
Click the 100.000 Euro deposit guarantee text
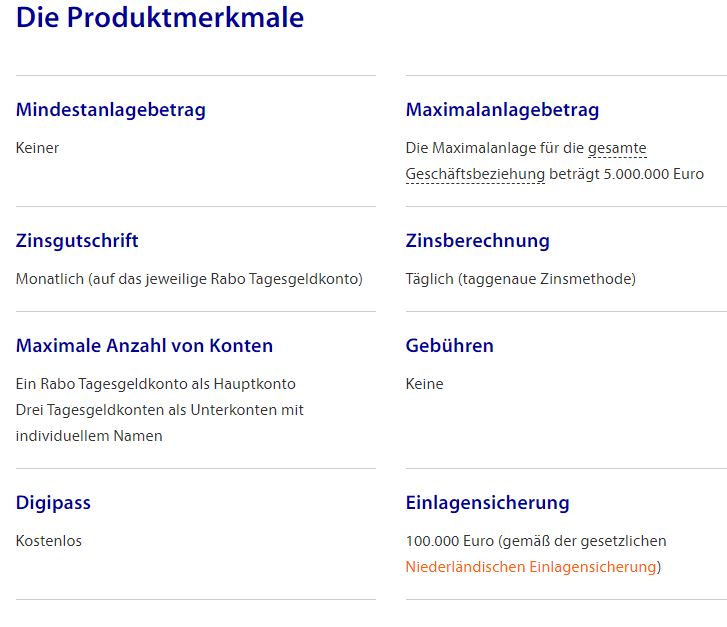pyautogui.click(x=536, y=541)
